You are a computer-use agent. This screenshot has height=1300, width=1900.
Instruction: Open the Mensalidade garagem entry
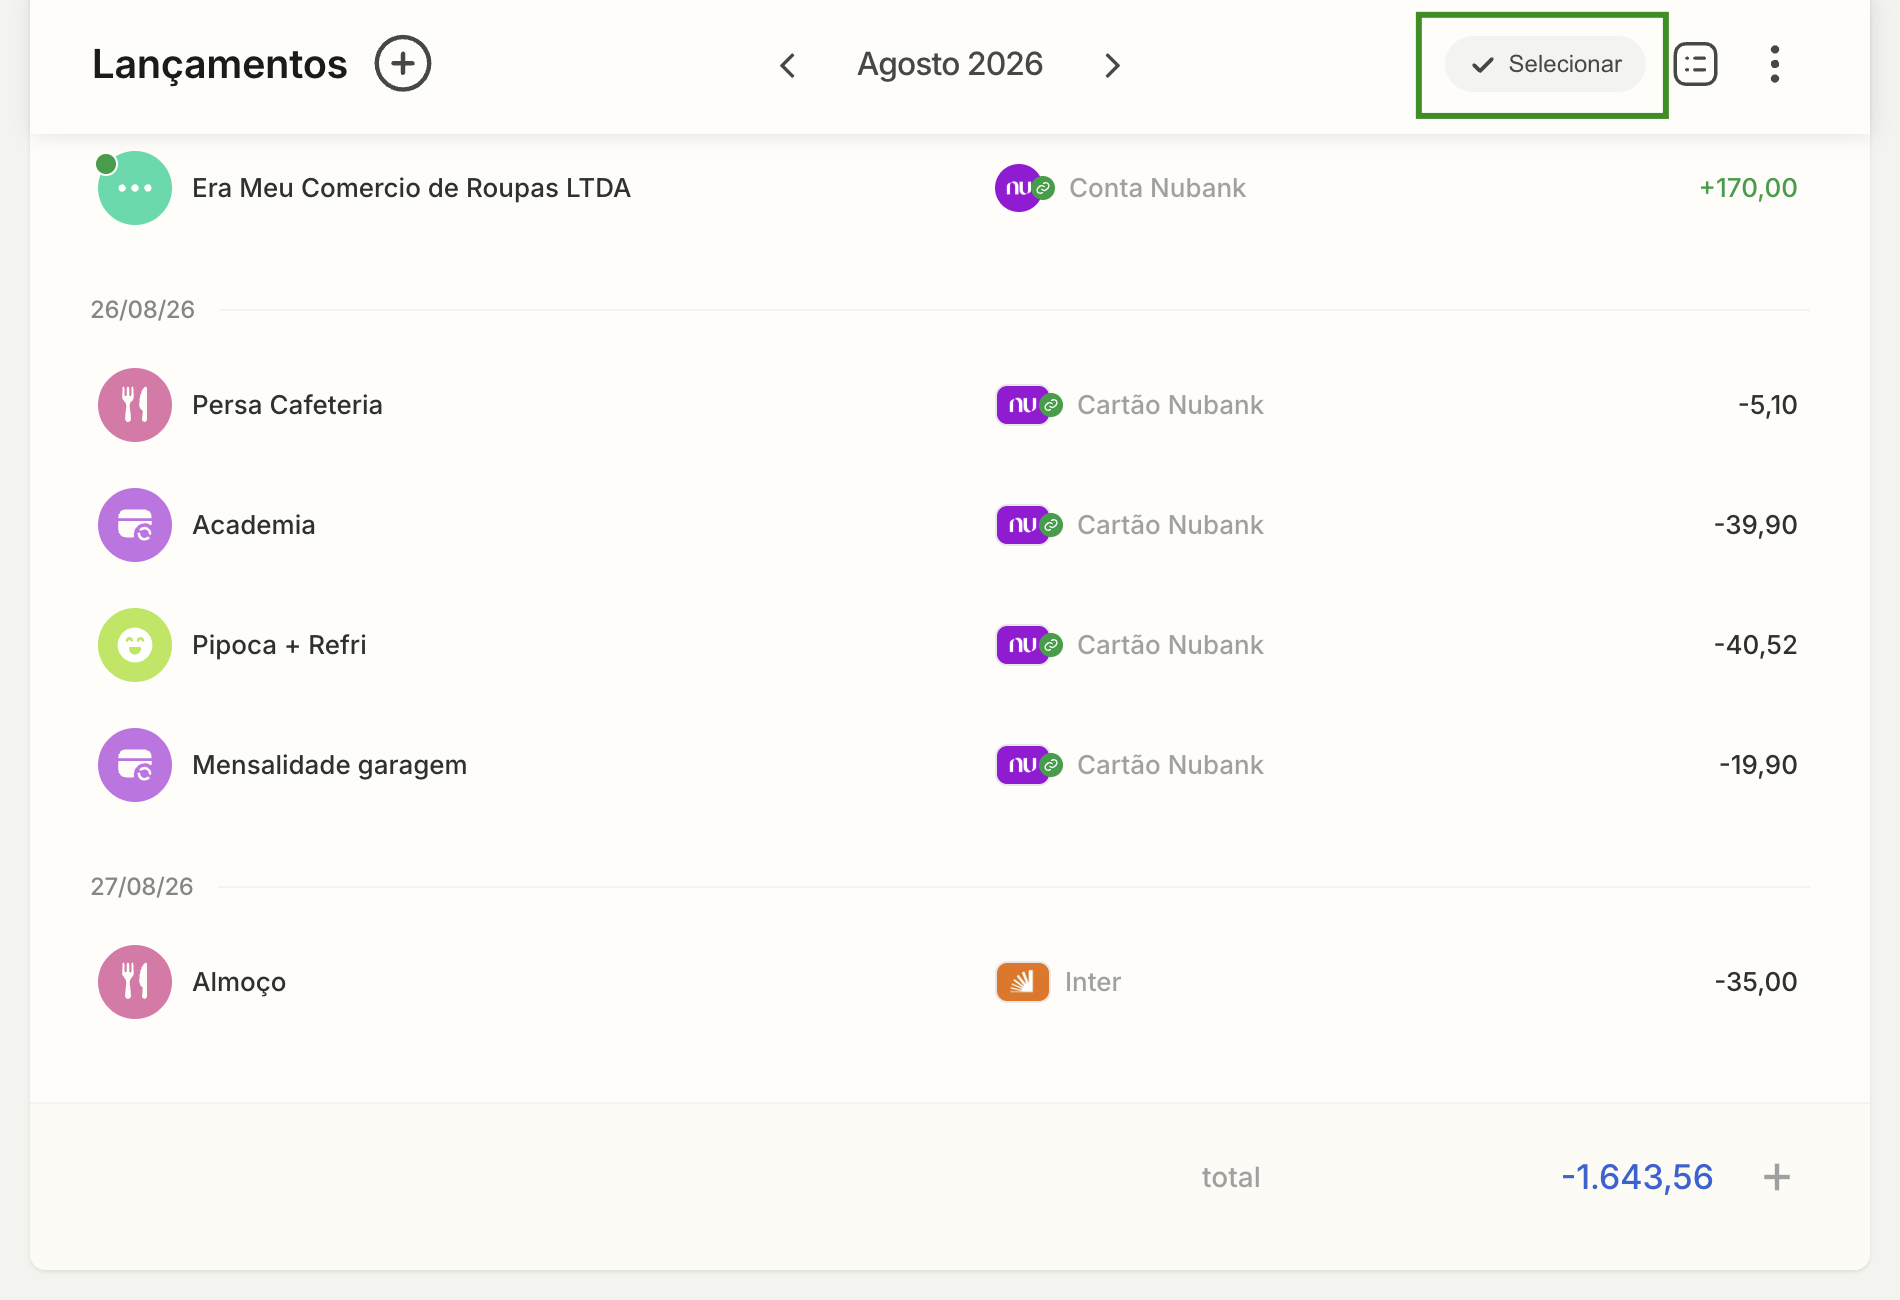point(329,765)
